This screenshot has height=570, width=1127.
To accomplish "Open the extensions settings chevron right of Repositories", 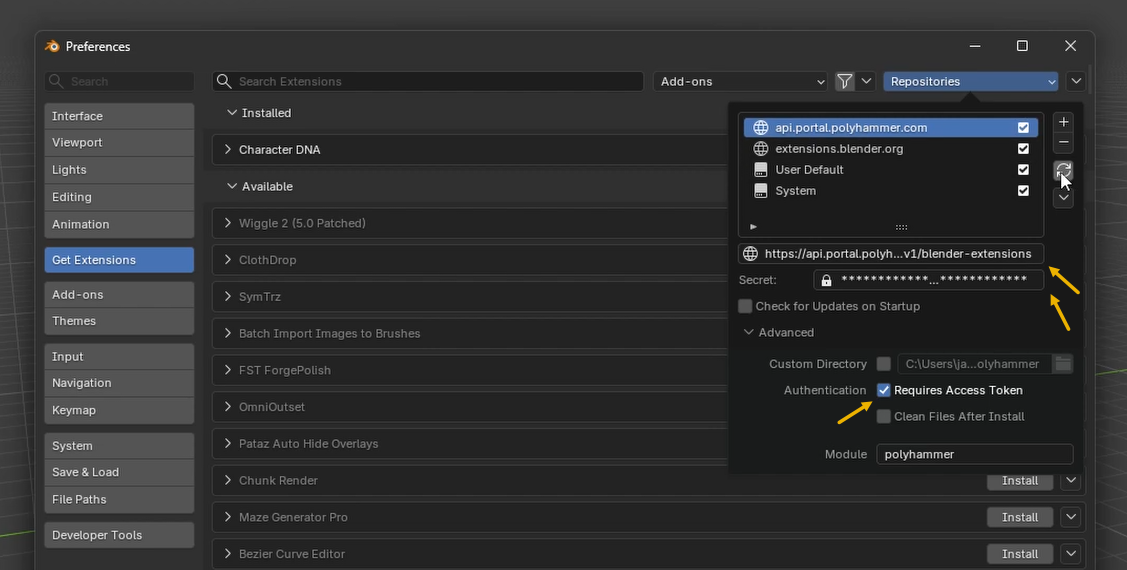I will 1076,81.
